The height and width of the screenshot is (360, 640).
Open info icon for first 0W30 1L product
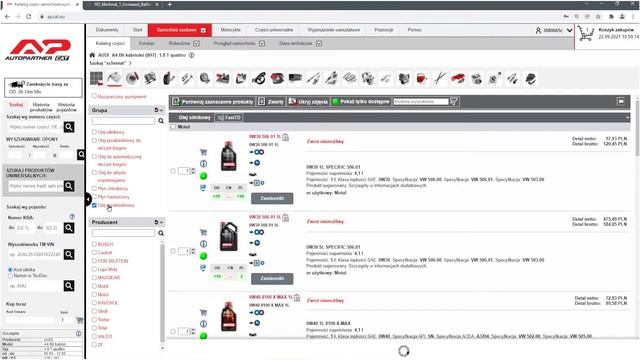[x=203, y=164]
